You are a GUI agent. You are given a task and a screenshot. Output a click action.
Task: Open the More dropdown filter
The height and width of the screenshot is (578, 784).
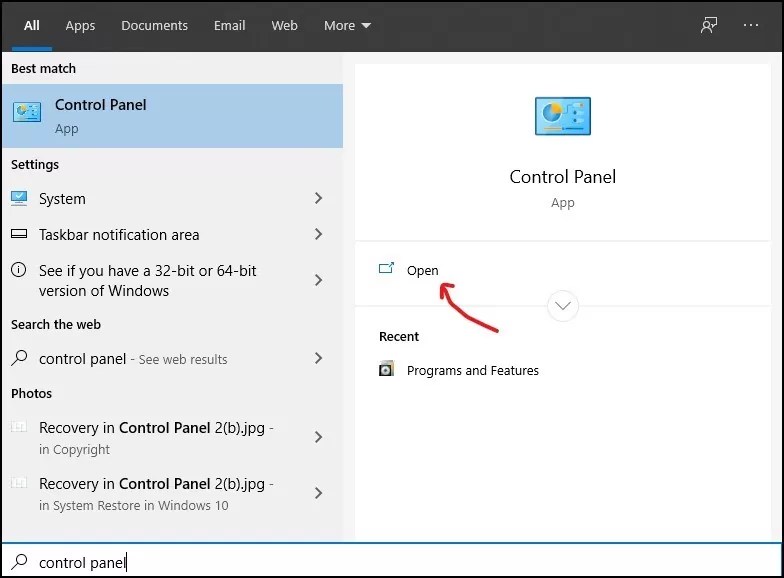coord(348,26)
